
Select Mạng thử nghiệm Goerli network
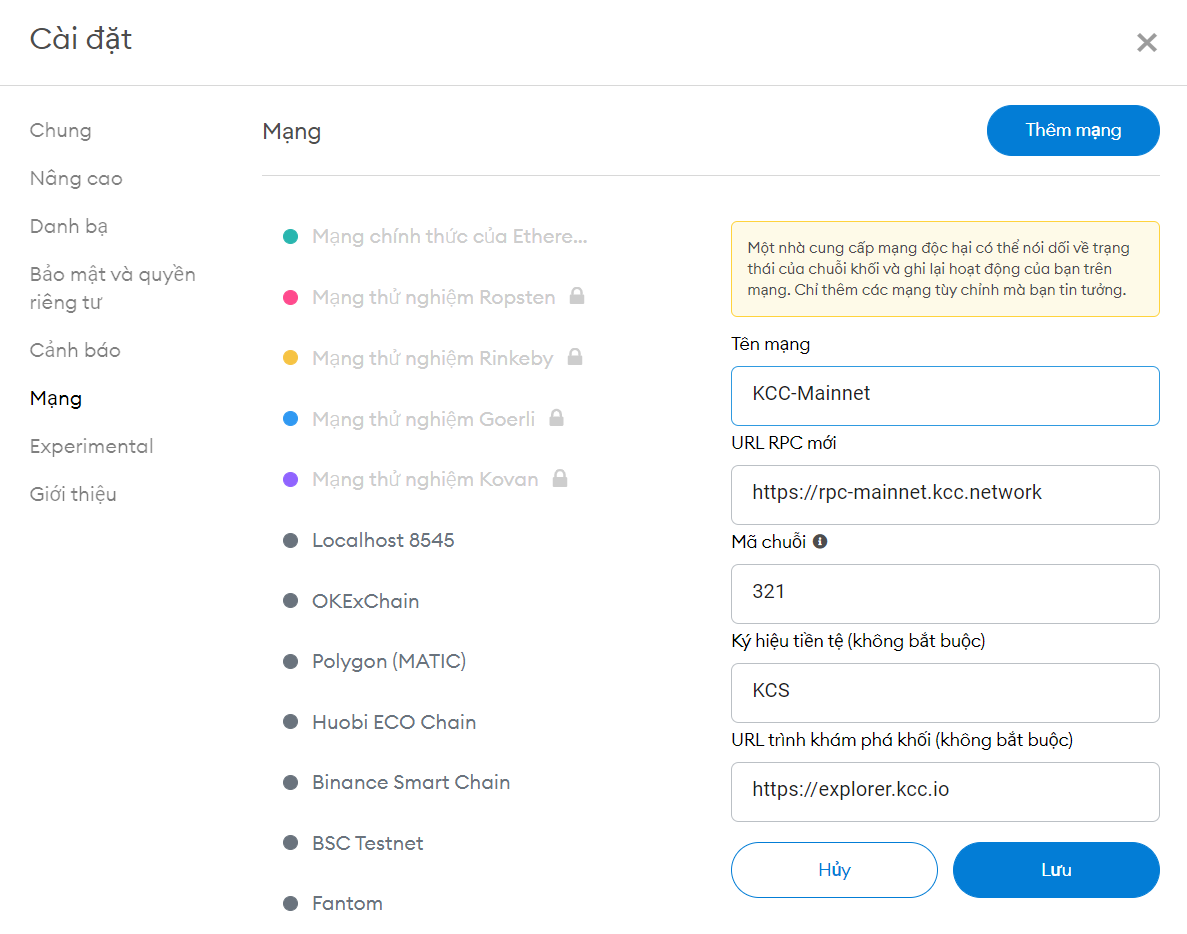pos(424,419)
